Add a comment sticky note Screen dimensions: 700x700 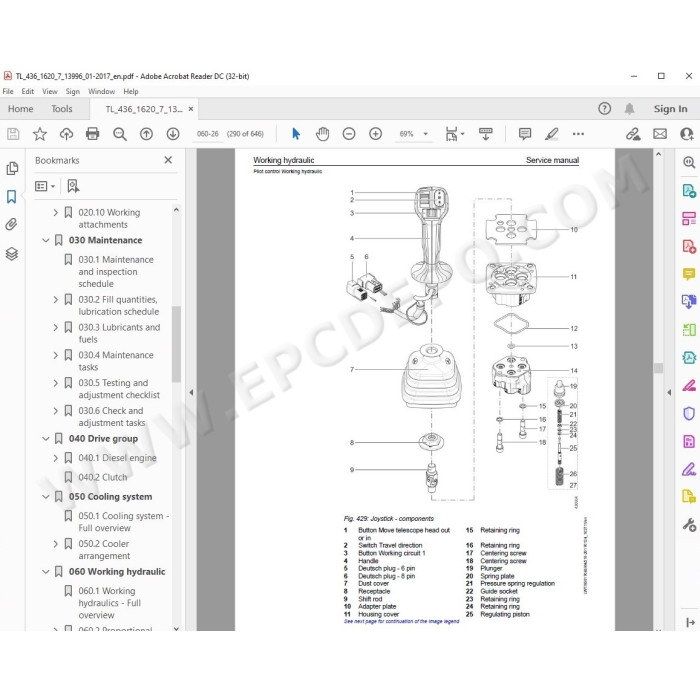point(525,134)
